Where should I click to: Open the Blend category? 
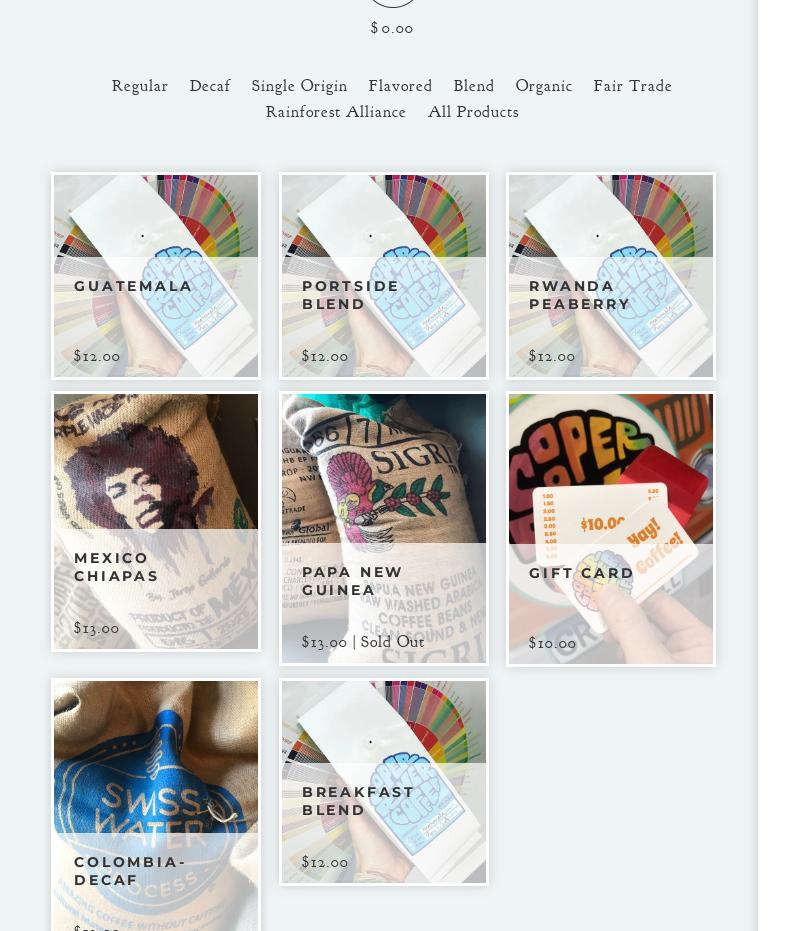(x=473, y=86)
